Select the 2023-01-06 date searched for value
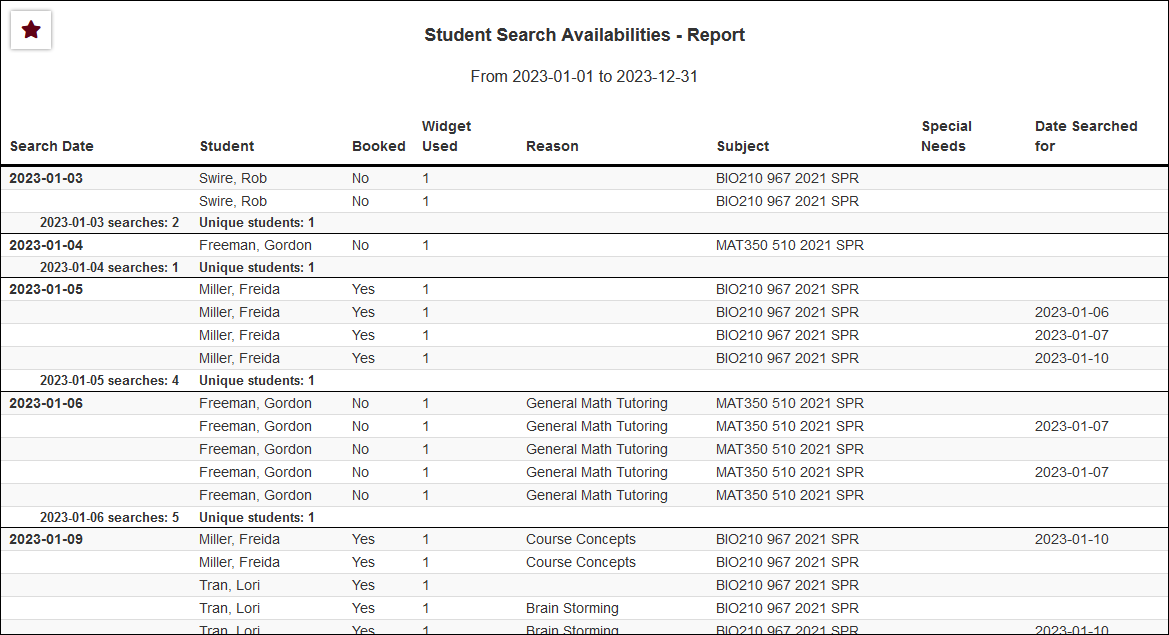This screenshot has width=1169, height=635. (1071, 312)
